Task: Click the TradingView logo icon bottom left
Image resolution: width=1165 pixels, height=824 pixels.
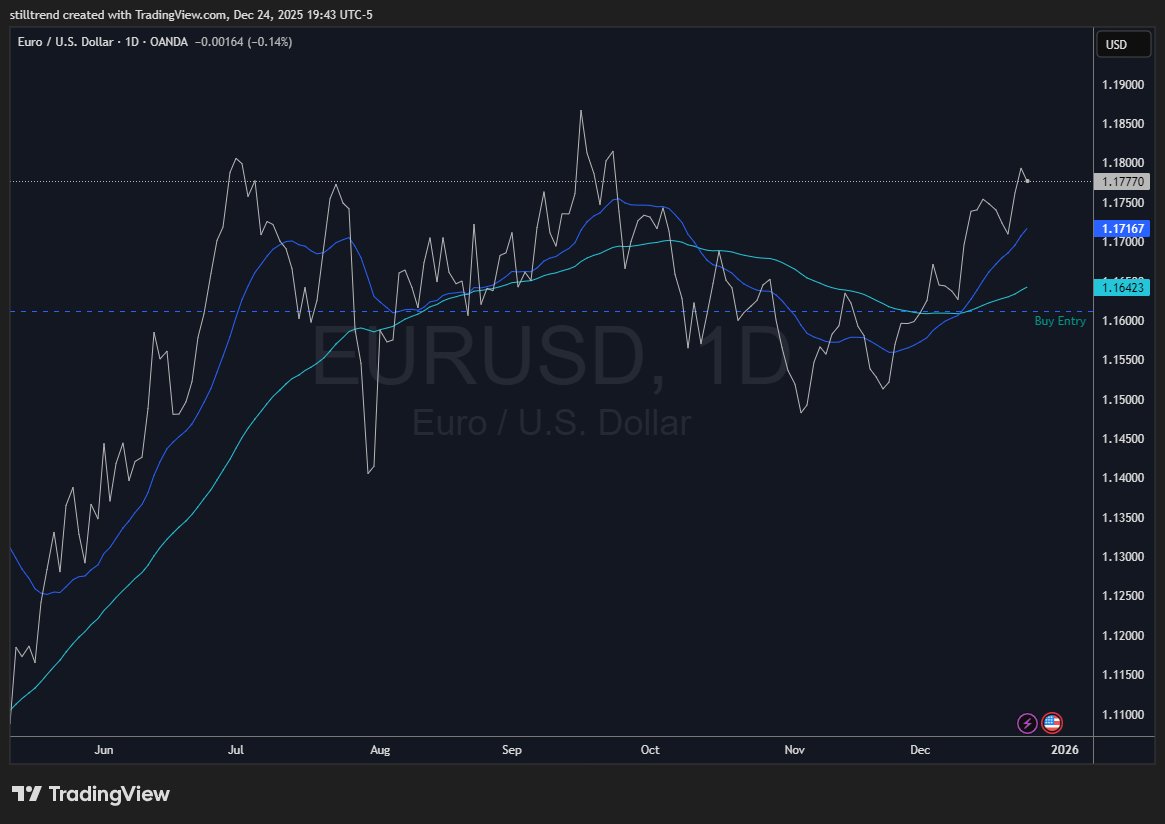Action: 28,794
